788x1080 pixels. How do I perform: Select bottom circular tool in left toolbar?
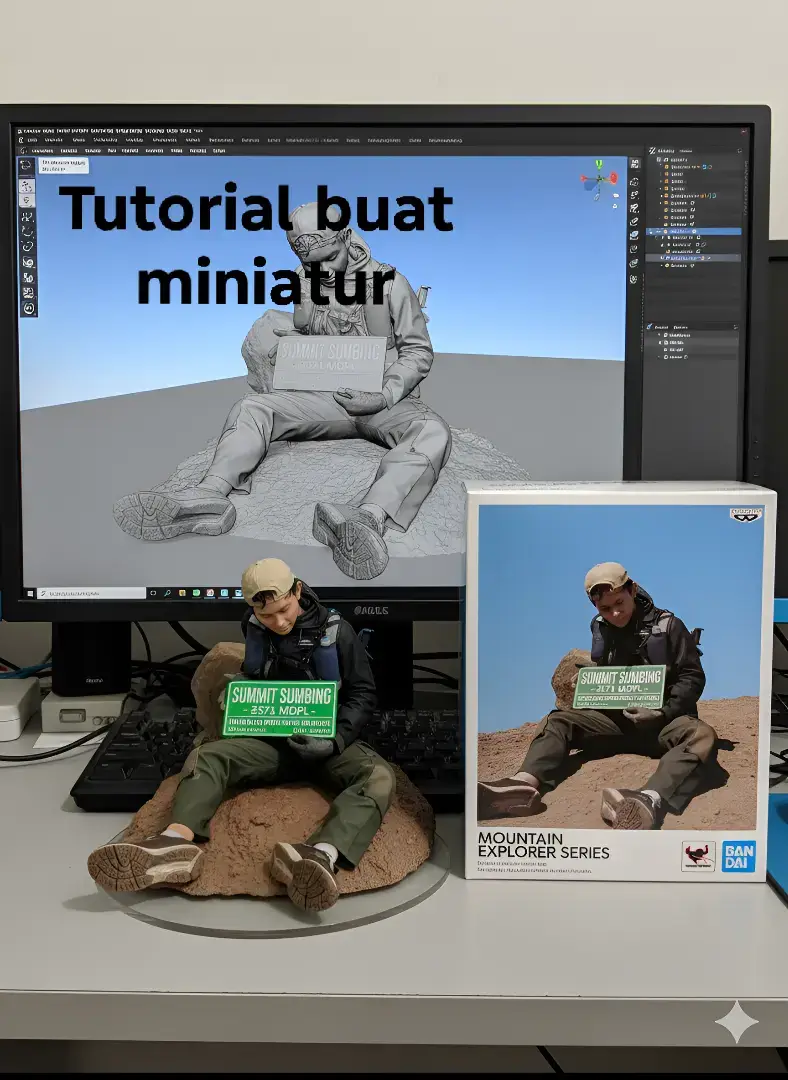coord(28,309)
